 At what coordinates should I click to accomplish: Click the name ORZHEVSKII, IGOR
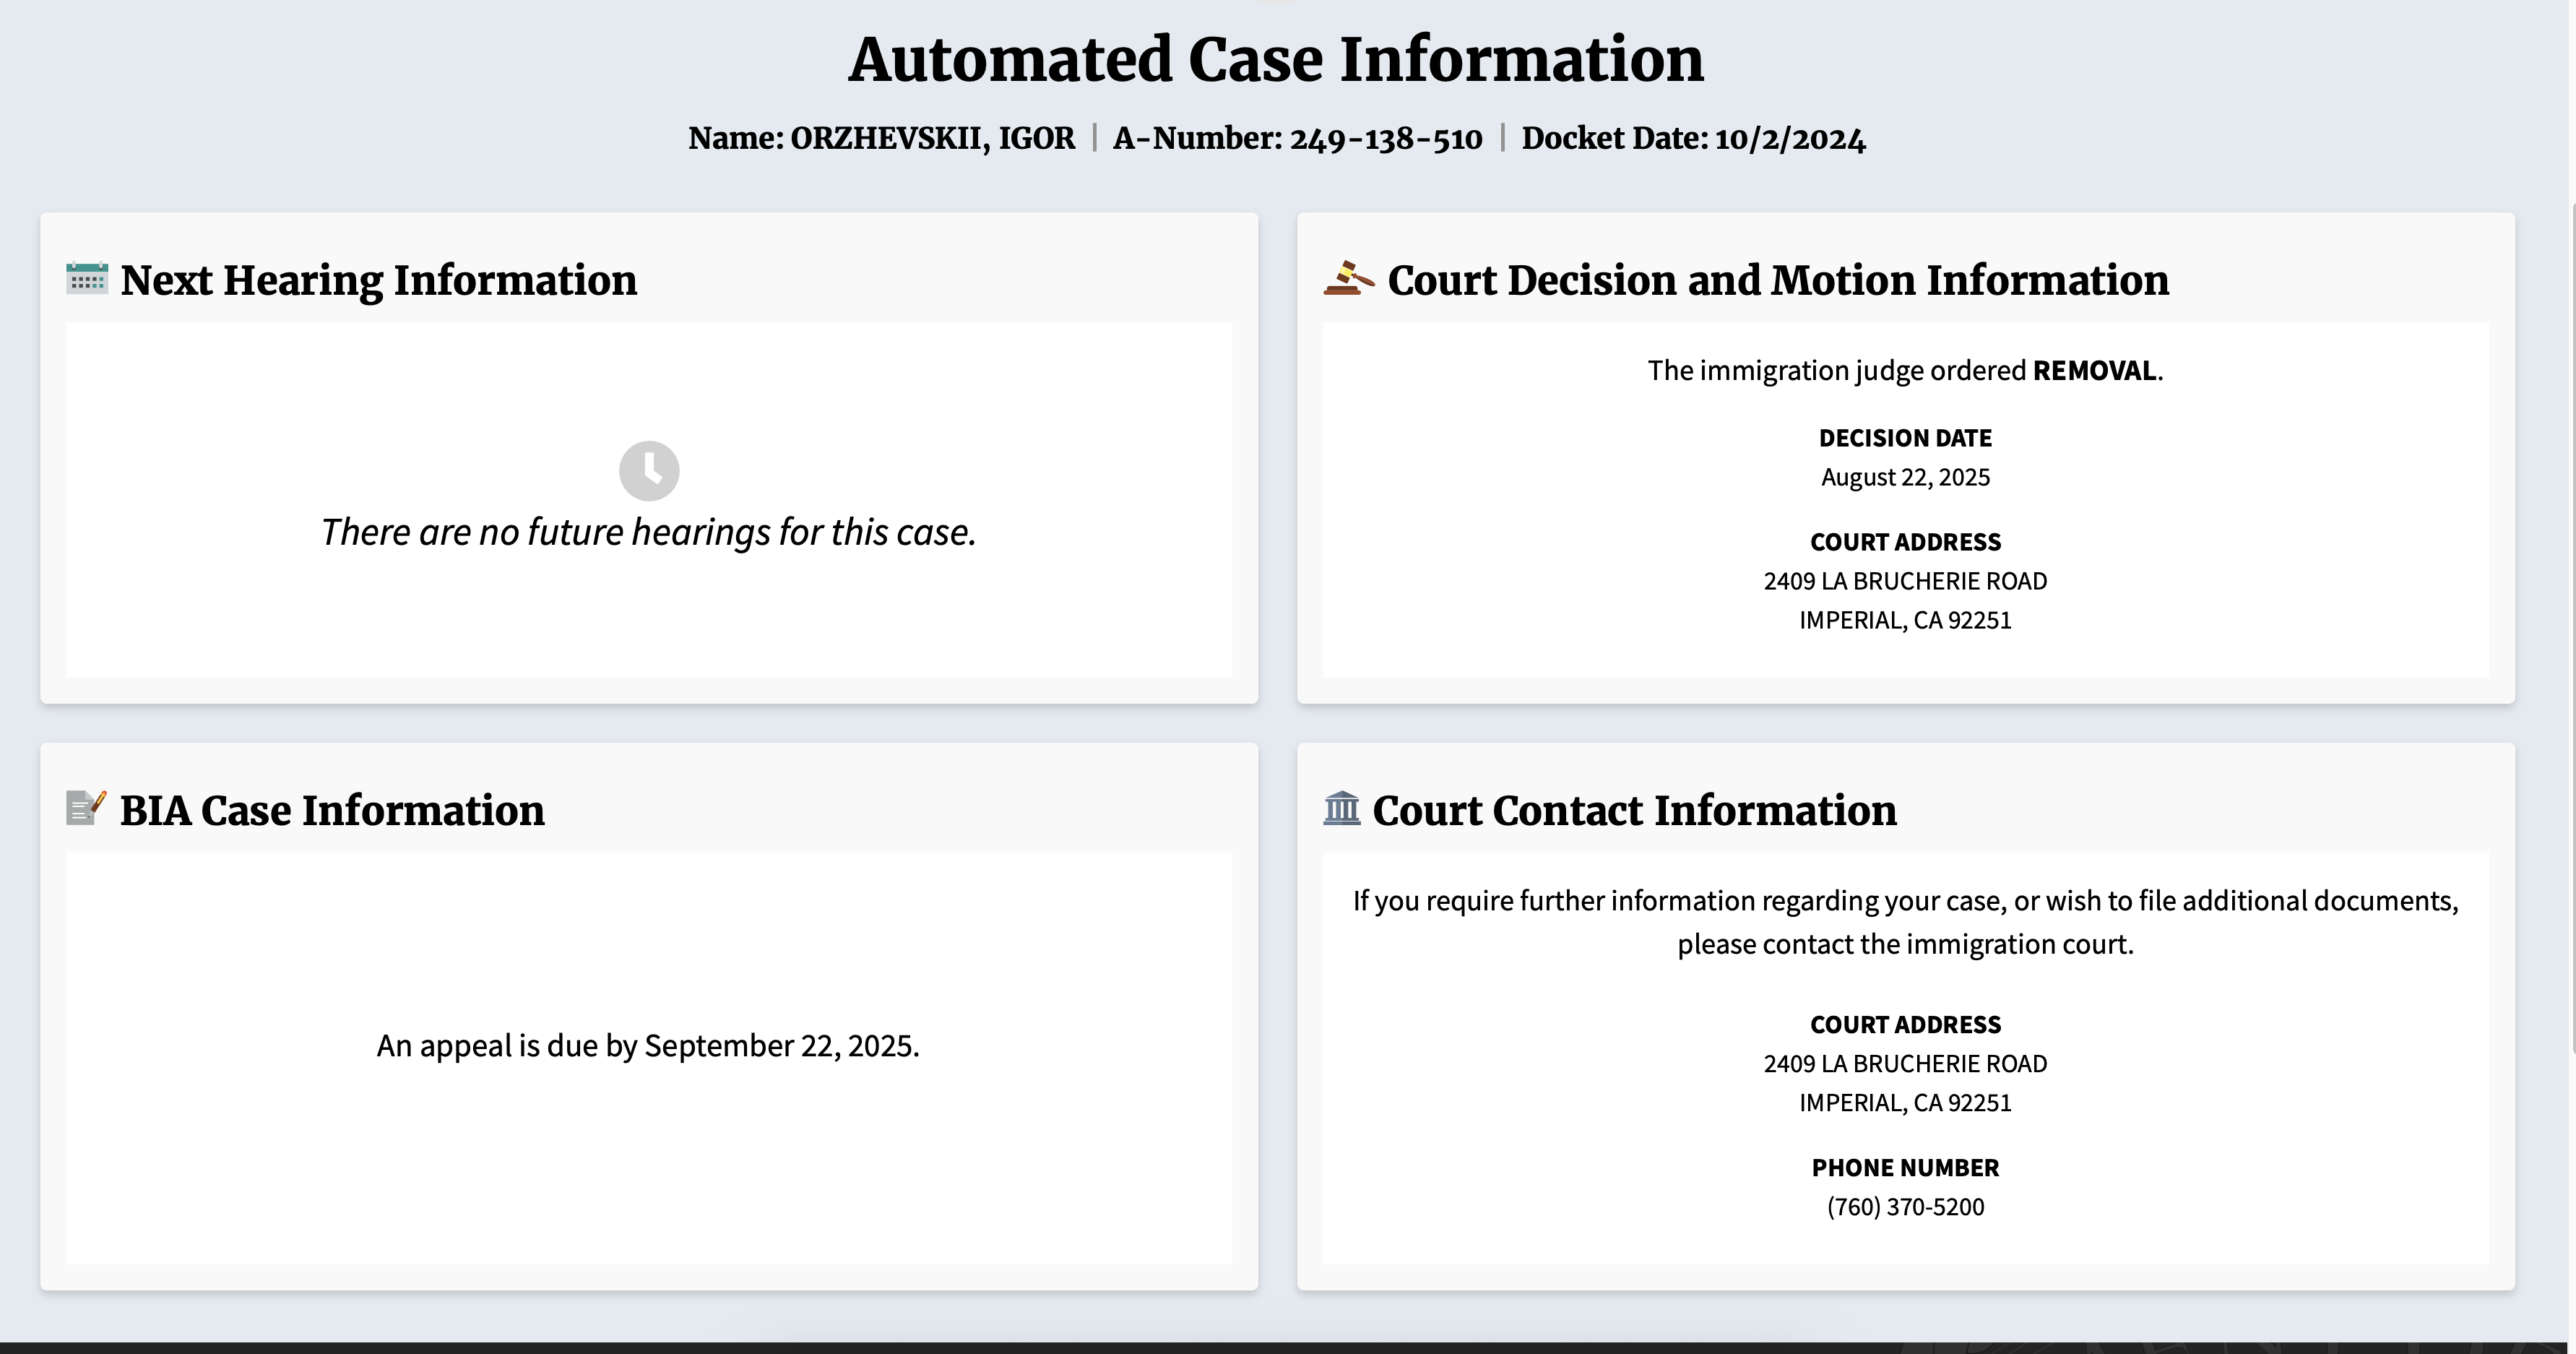click(932, 138)
